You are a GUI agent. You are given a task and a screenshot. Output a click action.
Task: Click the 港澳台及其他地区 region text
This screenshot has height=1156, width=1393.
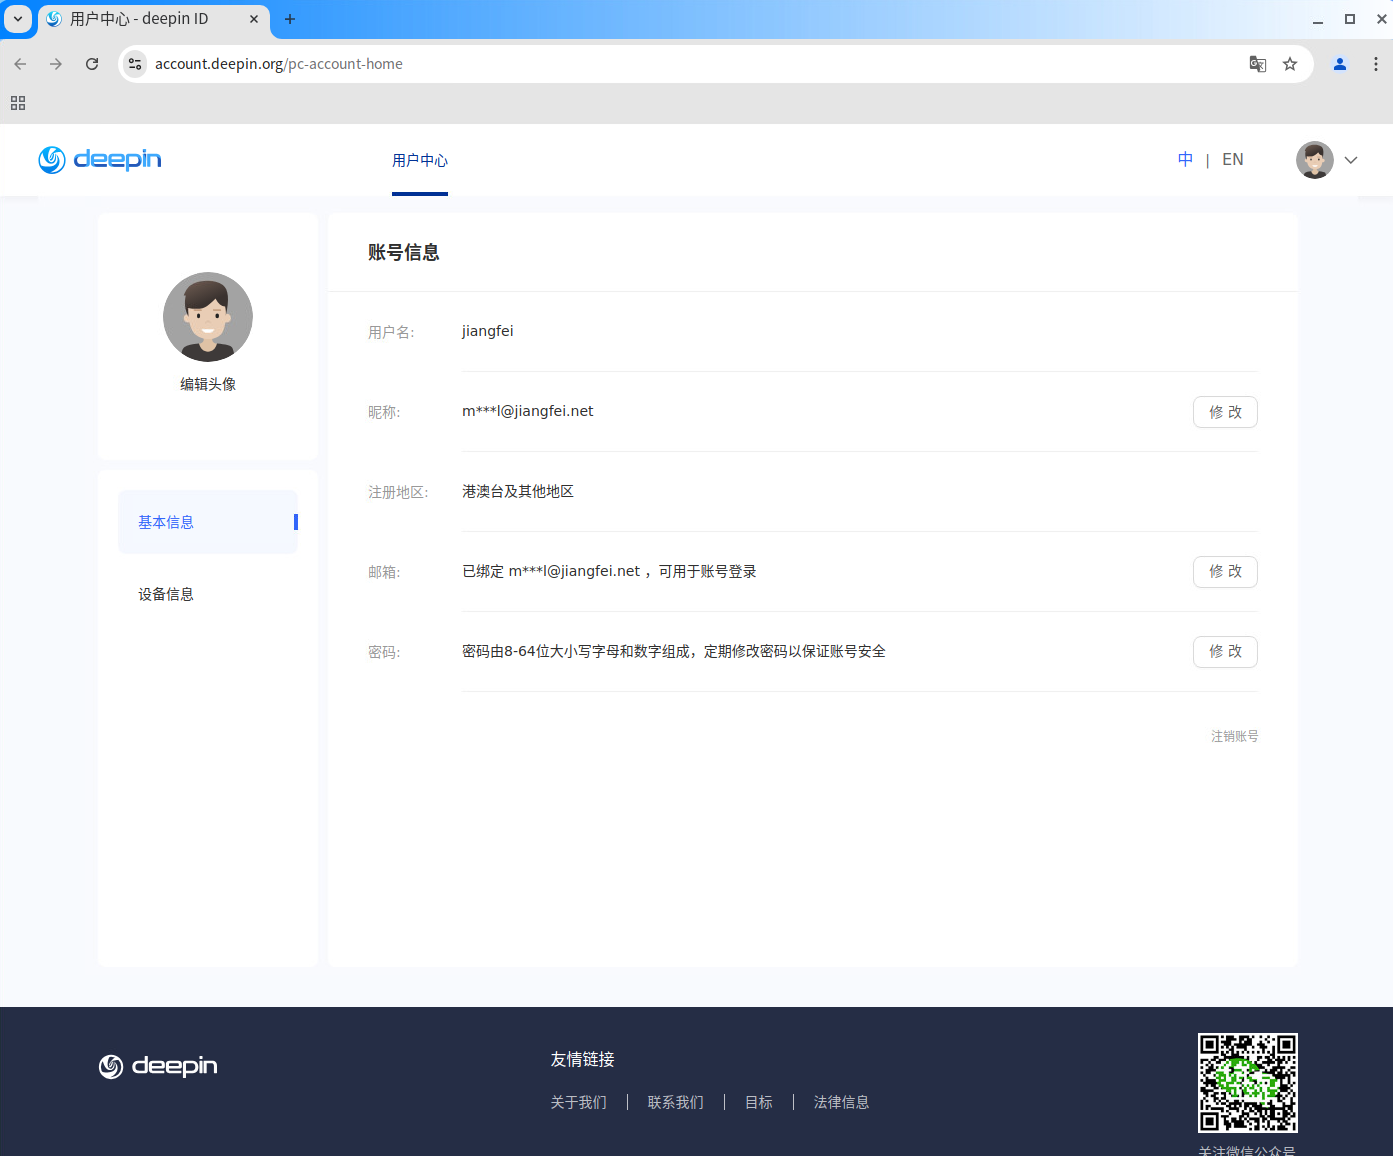click(x=518, y=491)
